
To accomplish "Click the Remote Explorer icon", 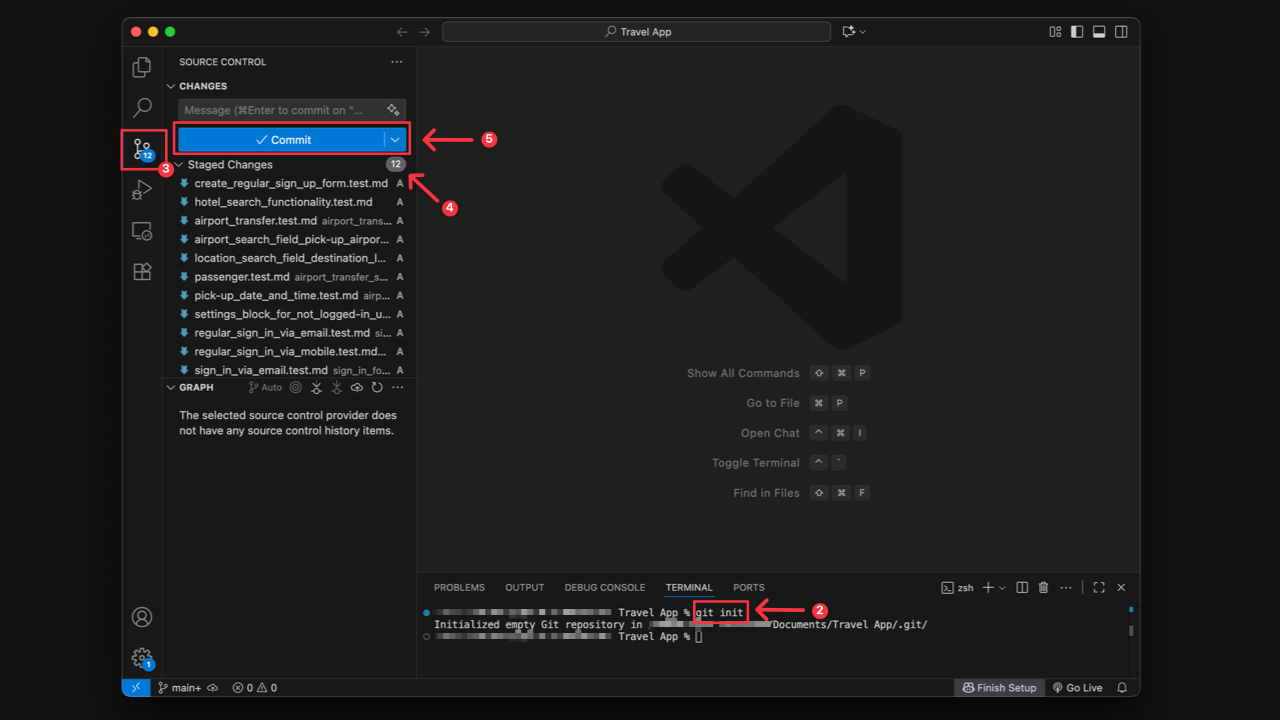I will pyautogui.click(x=141, y=230).
